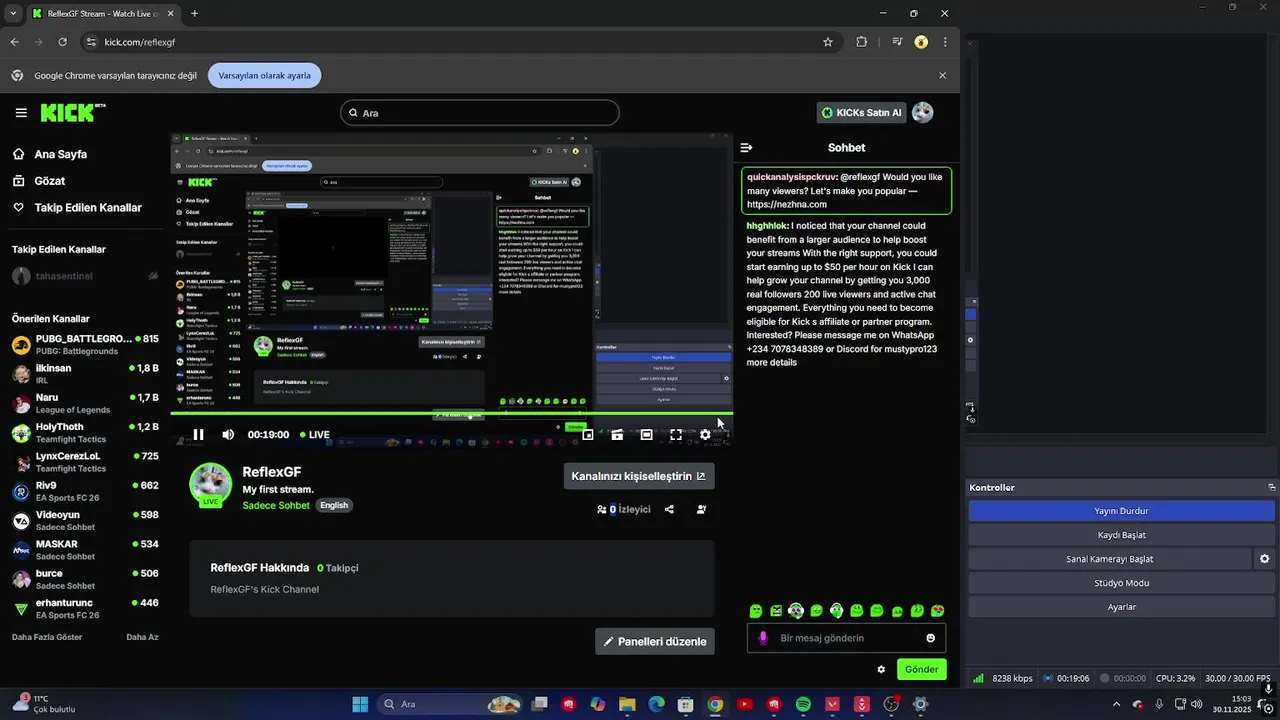The width and height of the screenshot is (1280, 720).
Task: Click the English language tag
Action: pos(334,505)
